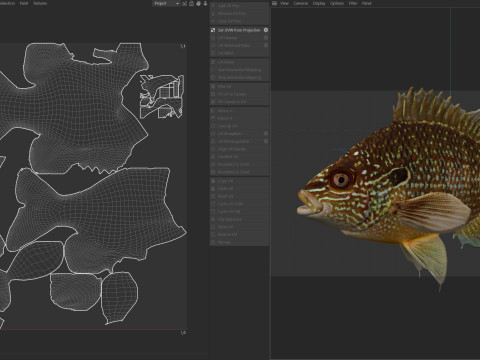Open options gear beside UV Rectangularize
The width and height of the screenshot is (480, 360).
(266, 141)
